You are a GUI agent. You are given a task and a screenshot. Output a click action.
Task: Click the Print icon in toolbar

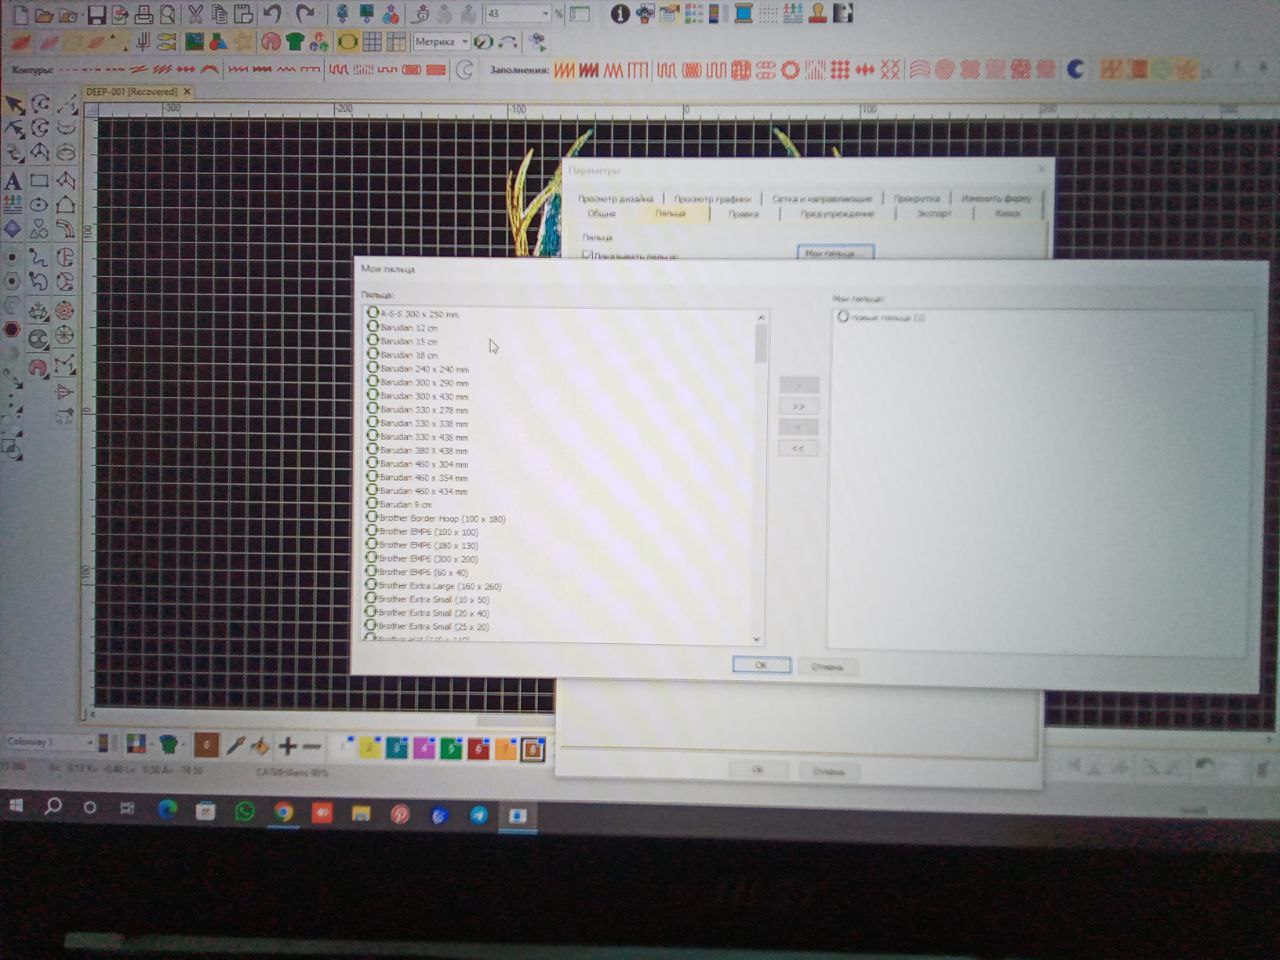[x=143, y=14]
